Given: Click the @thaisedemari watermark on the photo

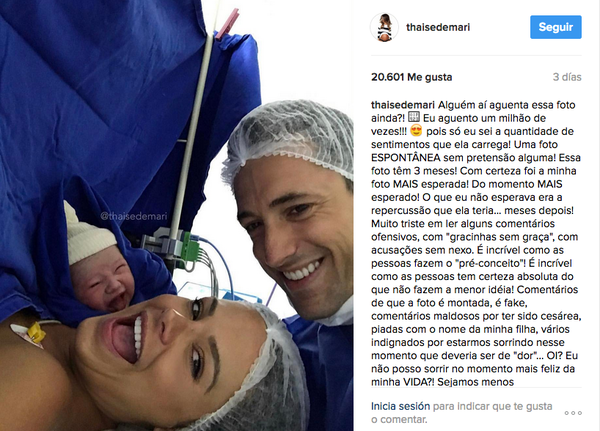Looking at the screenshot, I should (x=134, y=216).
